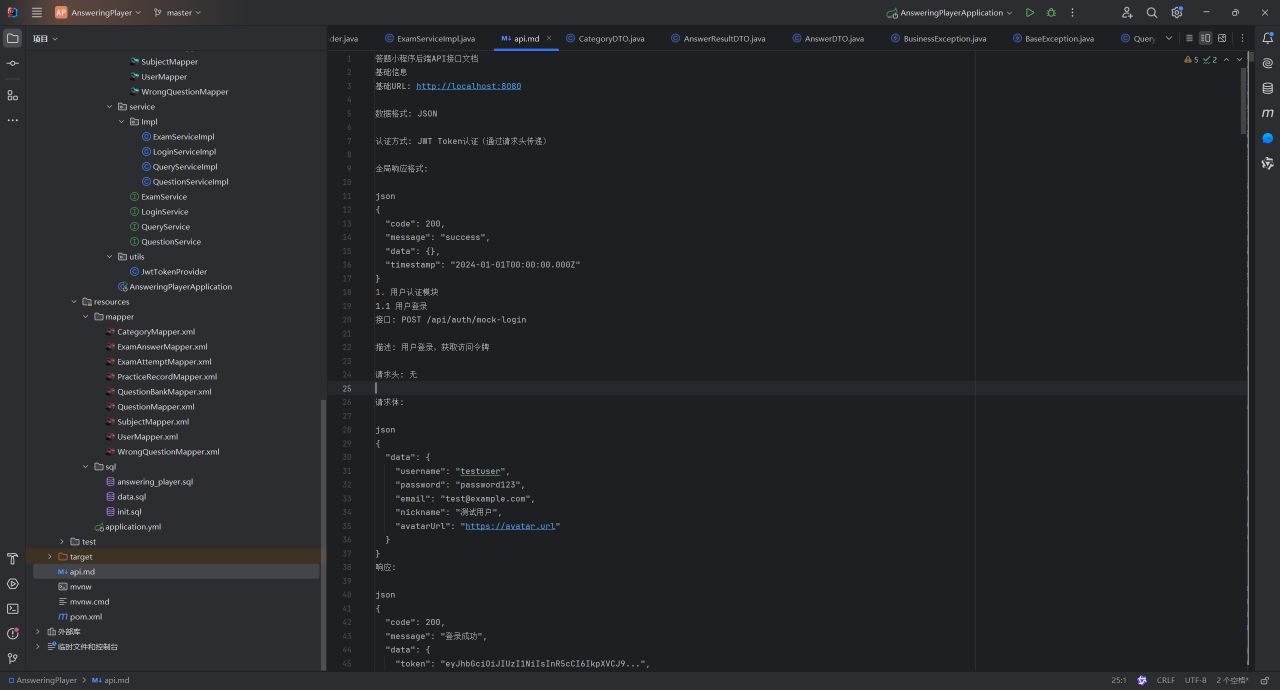This screenshot has width=1280, height=690.
Task: Open the Git tool window
Action: coord(13,659)
